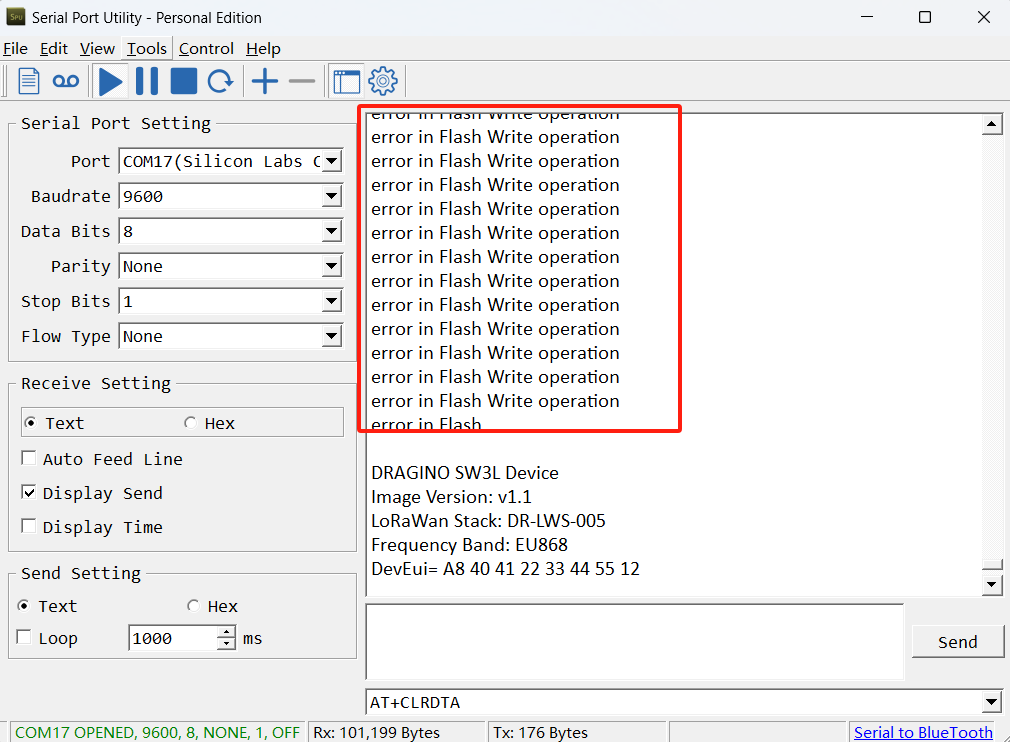Stop the serial port with square icon
The image size is (1010, 742).
tap(184, 81)
